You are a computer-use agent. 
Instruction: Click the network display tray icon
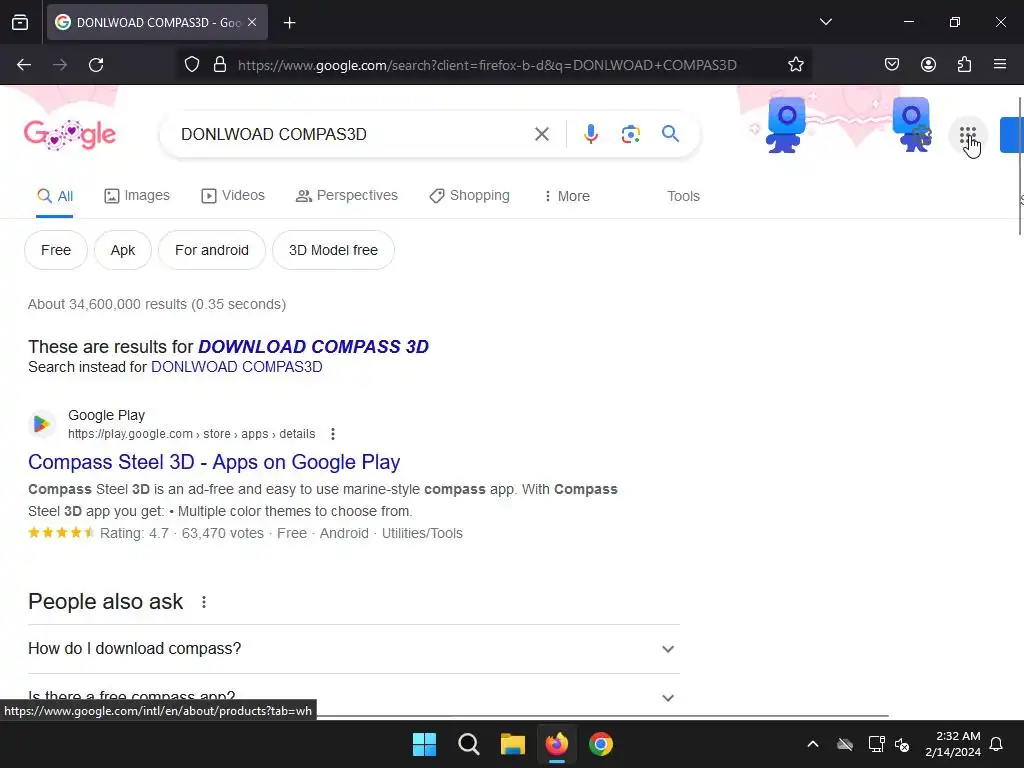pyautogui.click(x=876, y=744)
